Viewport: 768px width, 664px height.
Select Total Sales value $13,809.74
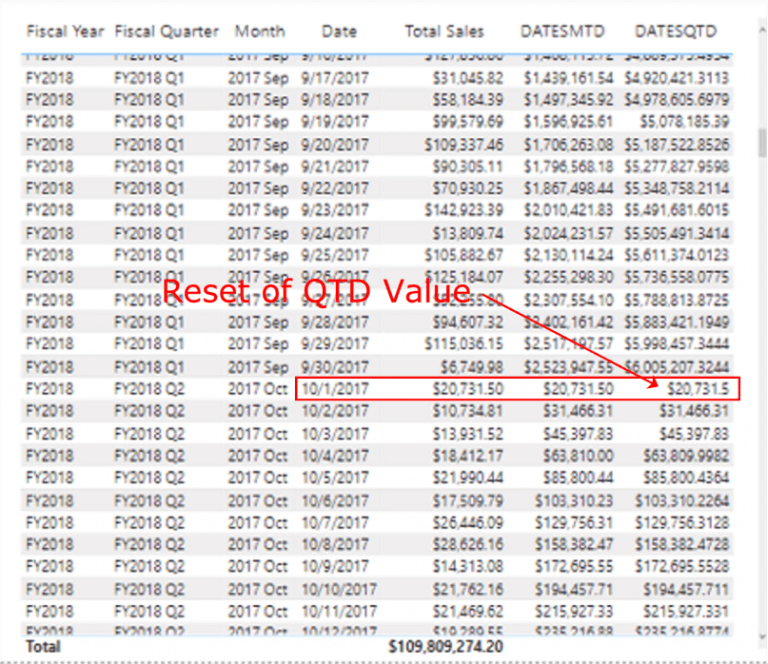coord(468,233)
